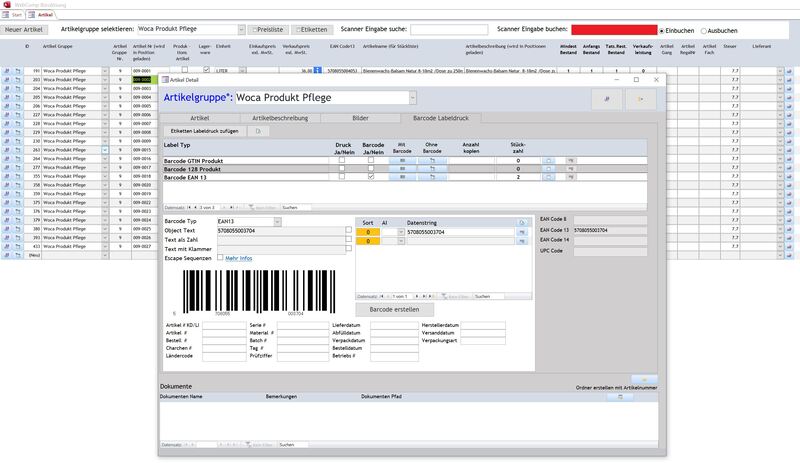
Task: Click copy icon for article row ID 204
Action: [18, 88]
